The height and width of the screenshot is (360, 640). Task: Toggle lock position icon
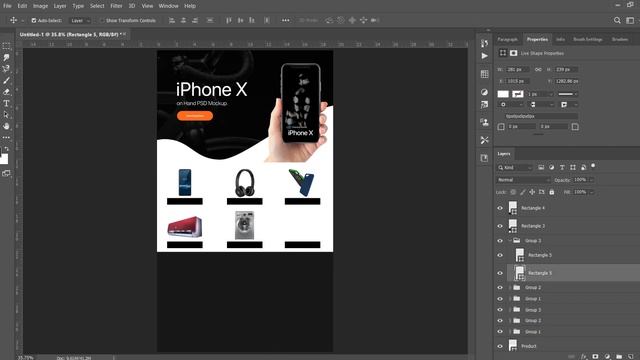(532, 192)
